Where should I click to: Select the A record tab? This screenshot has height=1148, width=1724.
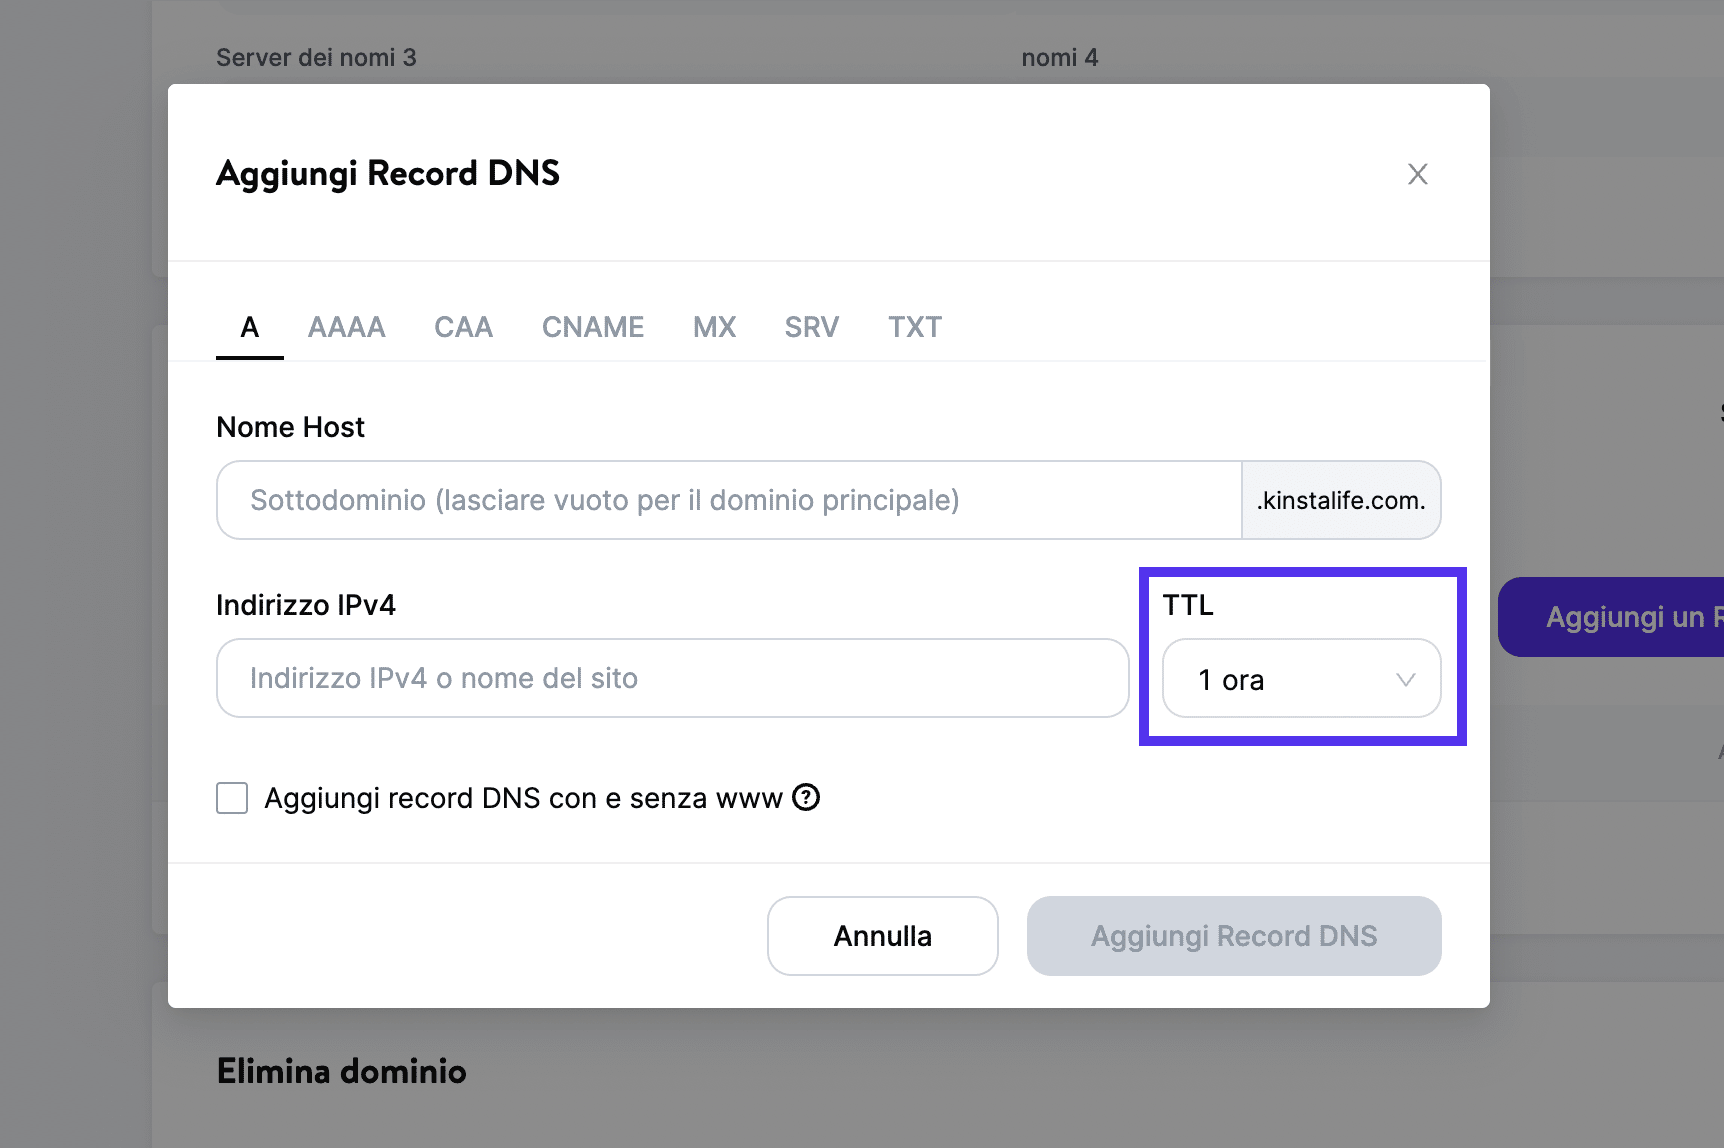tap(248, 327)
